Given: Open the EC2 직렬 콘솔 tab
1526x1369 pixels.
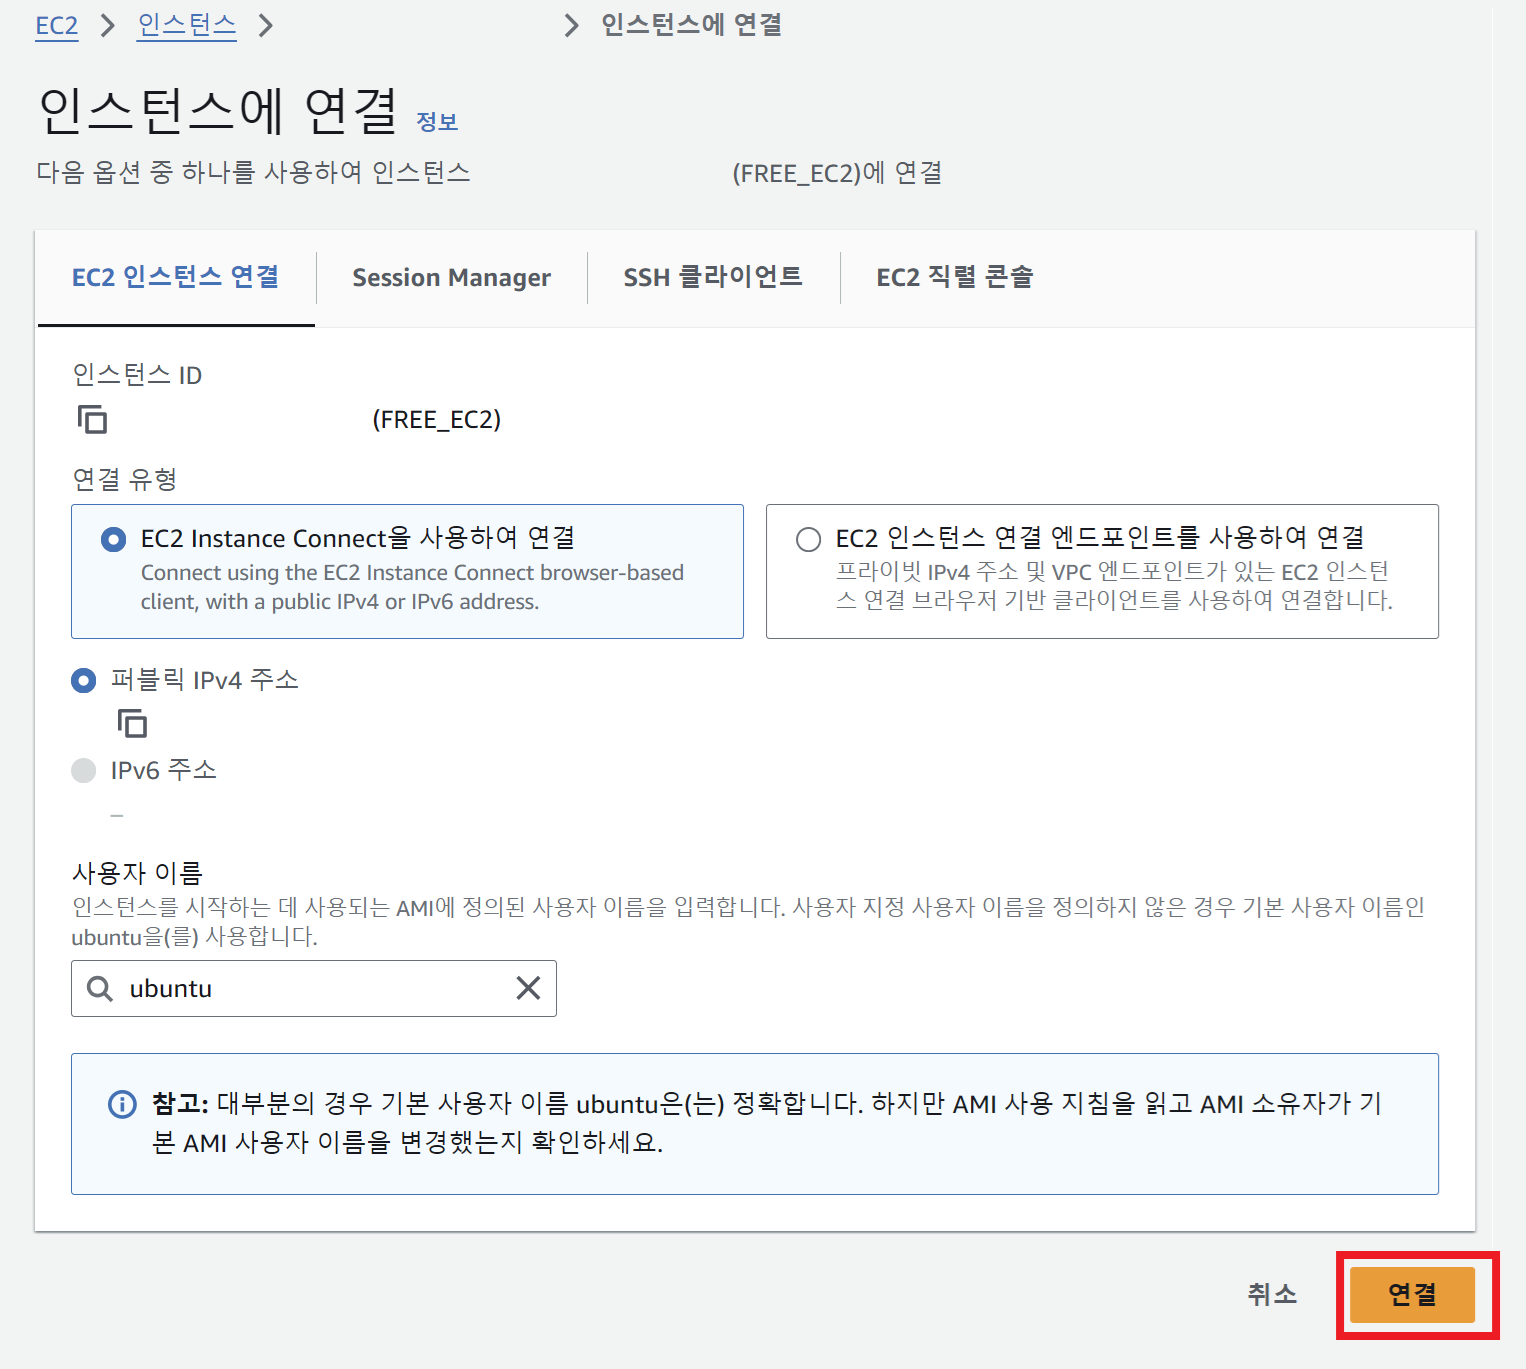Looking at the screenshot, I should point(955,277).
